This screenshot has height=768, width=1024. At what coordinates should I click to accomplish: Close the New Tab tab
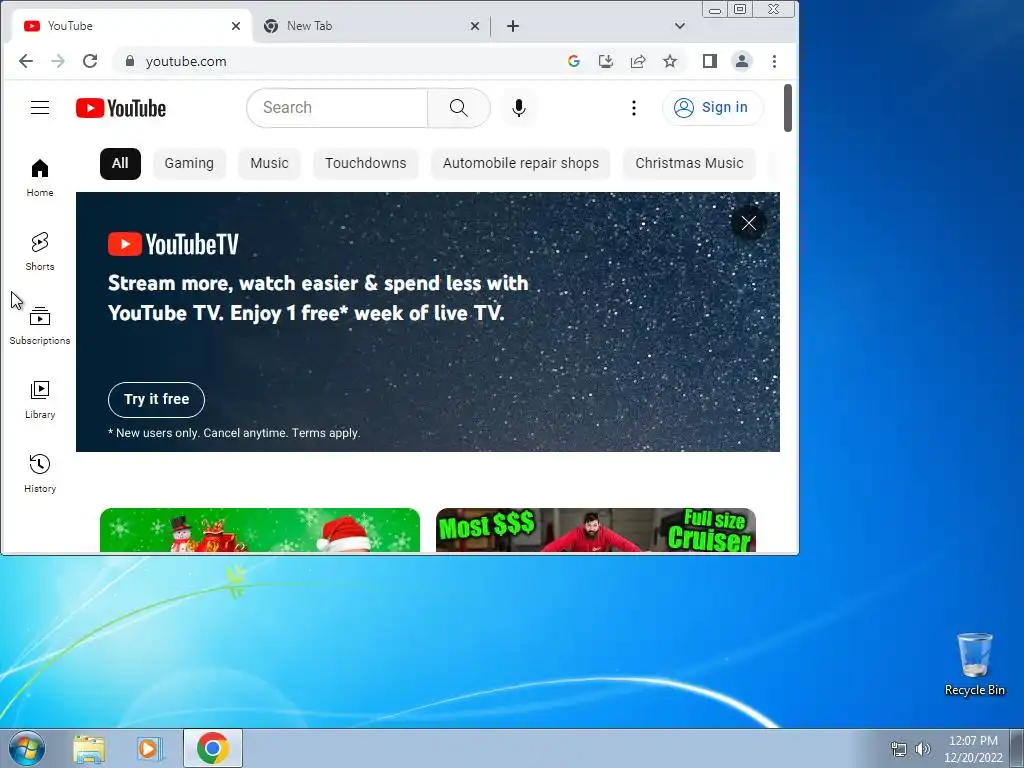click(x=475, y=26)
